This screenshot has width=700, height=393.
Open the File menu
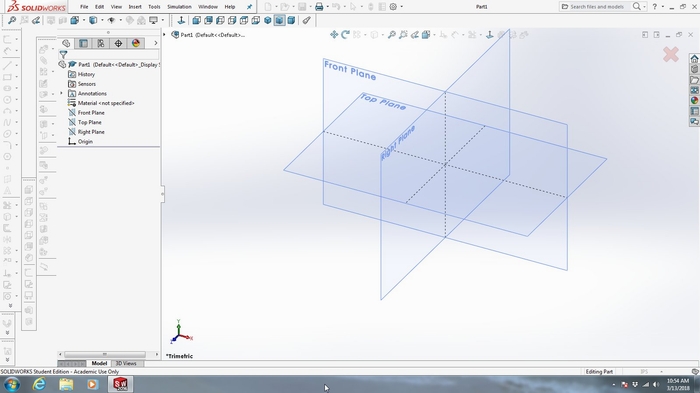84,7
